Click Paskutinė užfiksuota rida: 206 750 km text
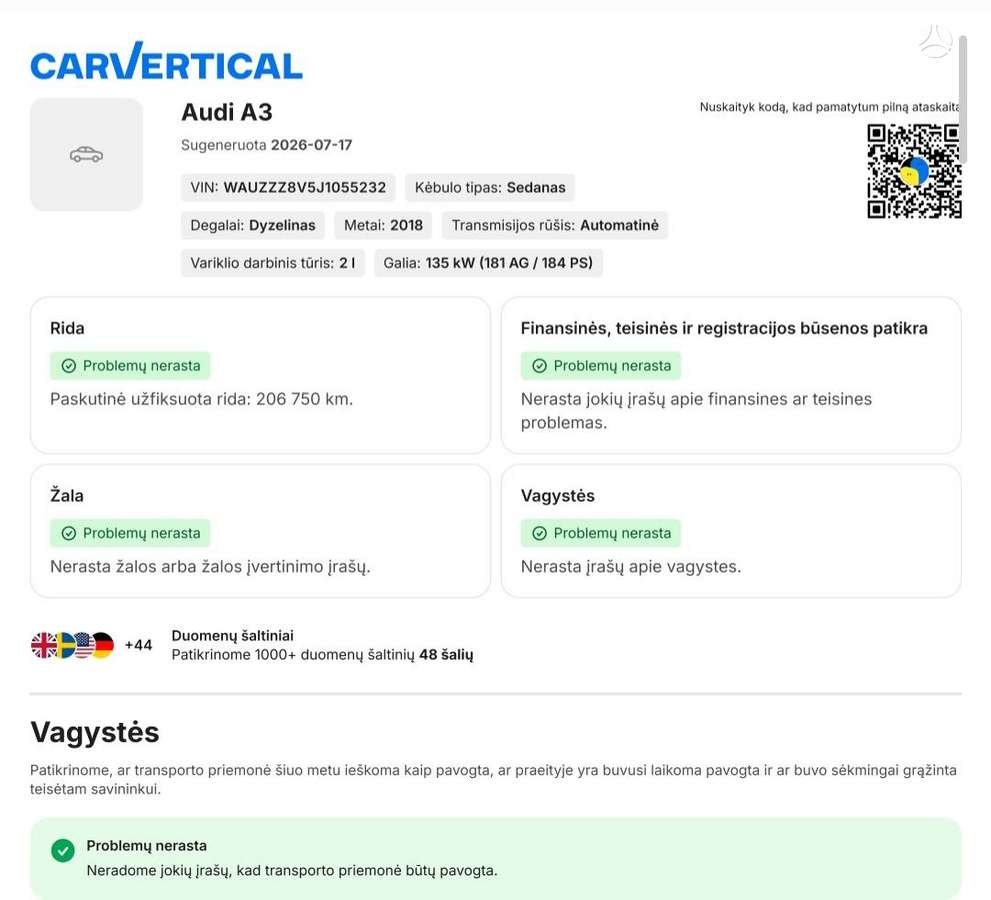The image size is (991, 900). 202,399
